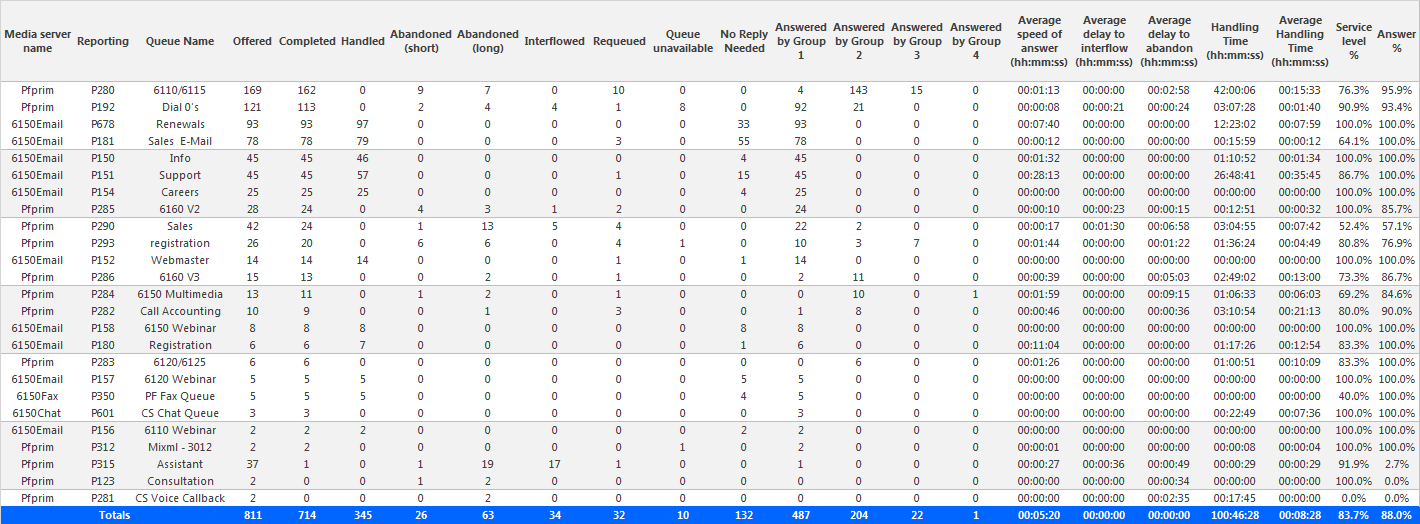Click the CS Chat Queue entry
This screenshot has width=1420, height=524.
click(180, 413)
